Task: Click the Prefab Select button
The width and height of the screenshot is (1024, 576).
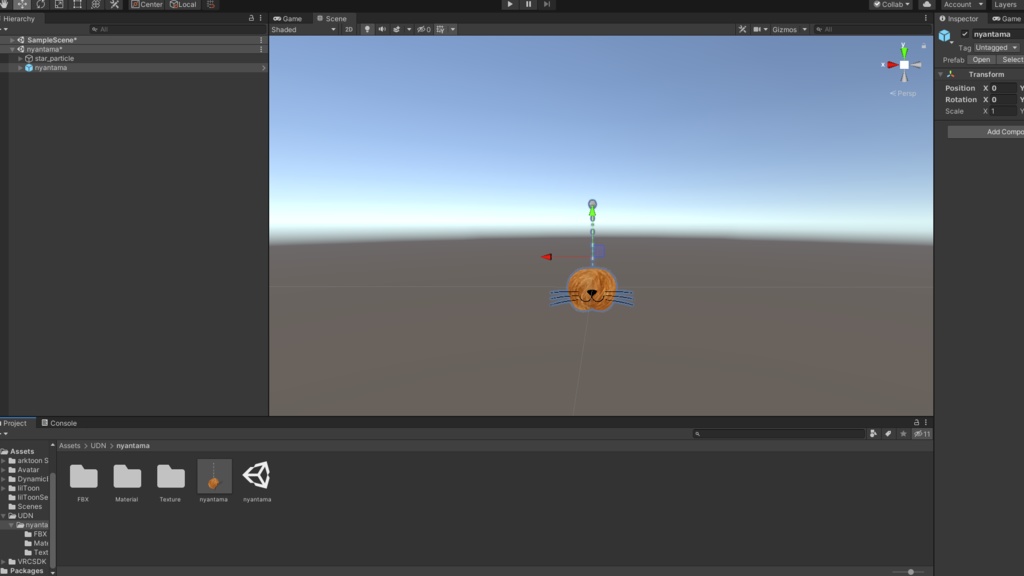Action: (1012, 59)
